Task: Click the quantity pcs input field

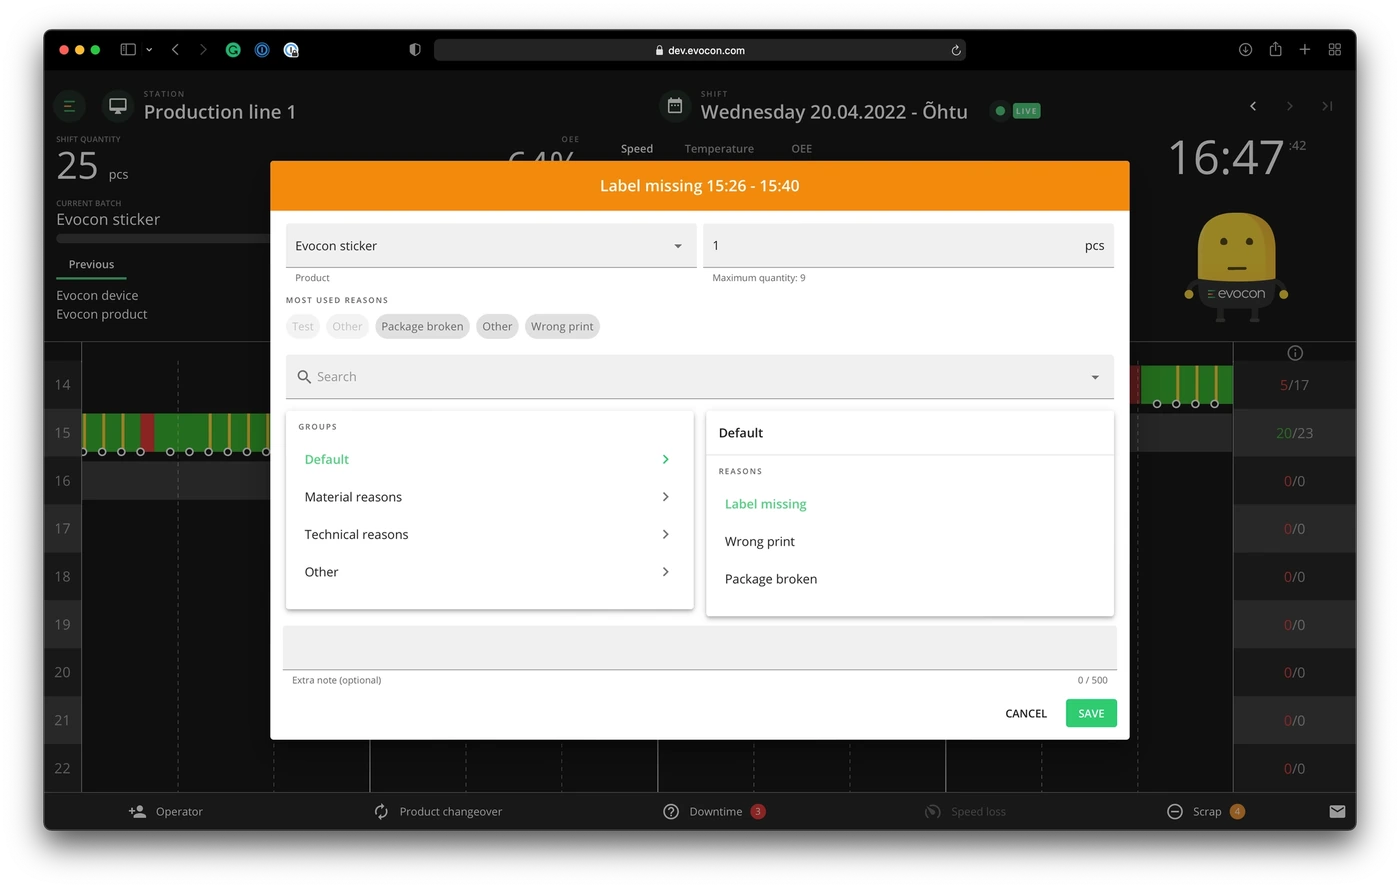Action: pyautogui.click(x=908, y=246)
